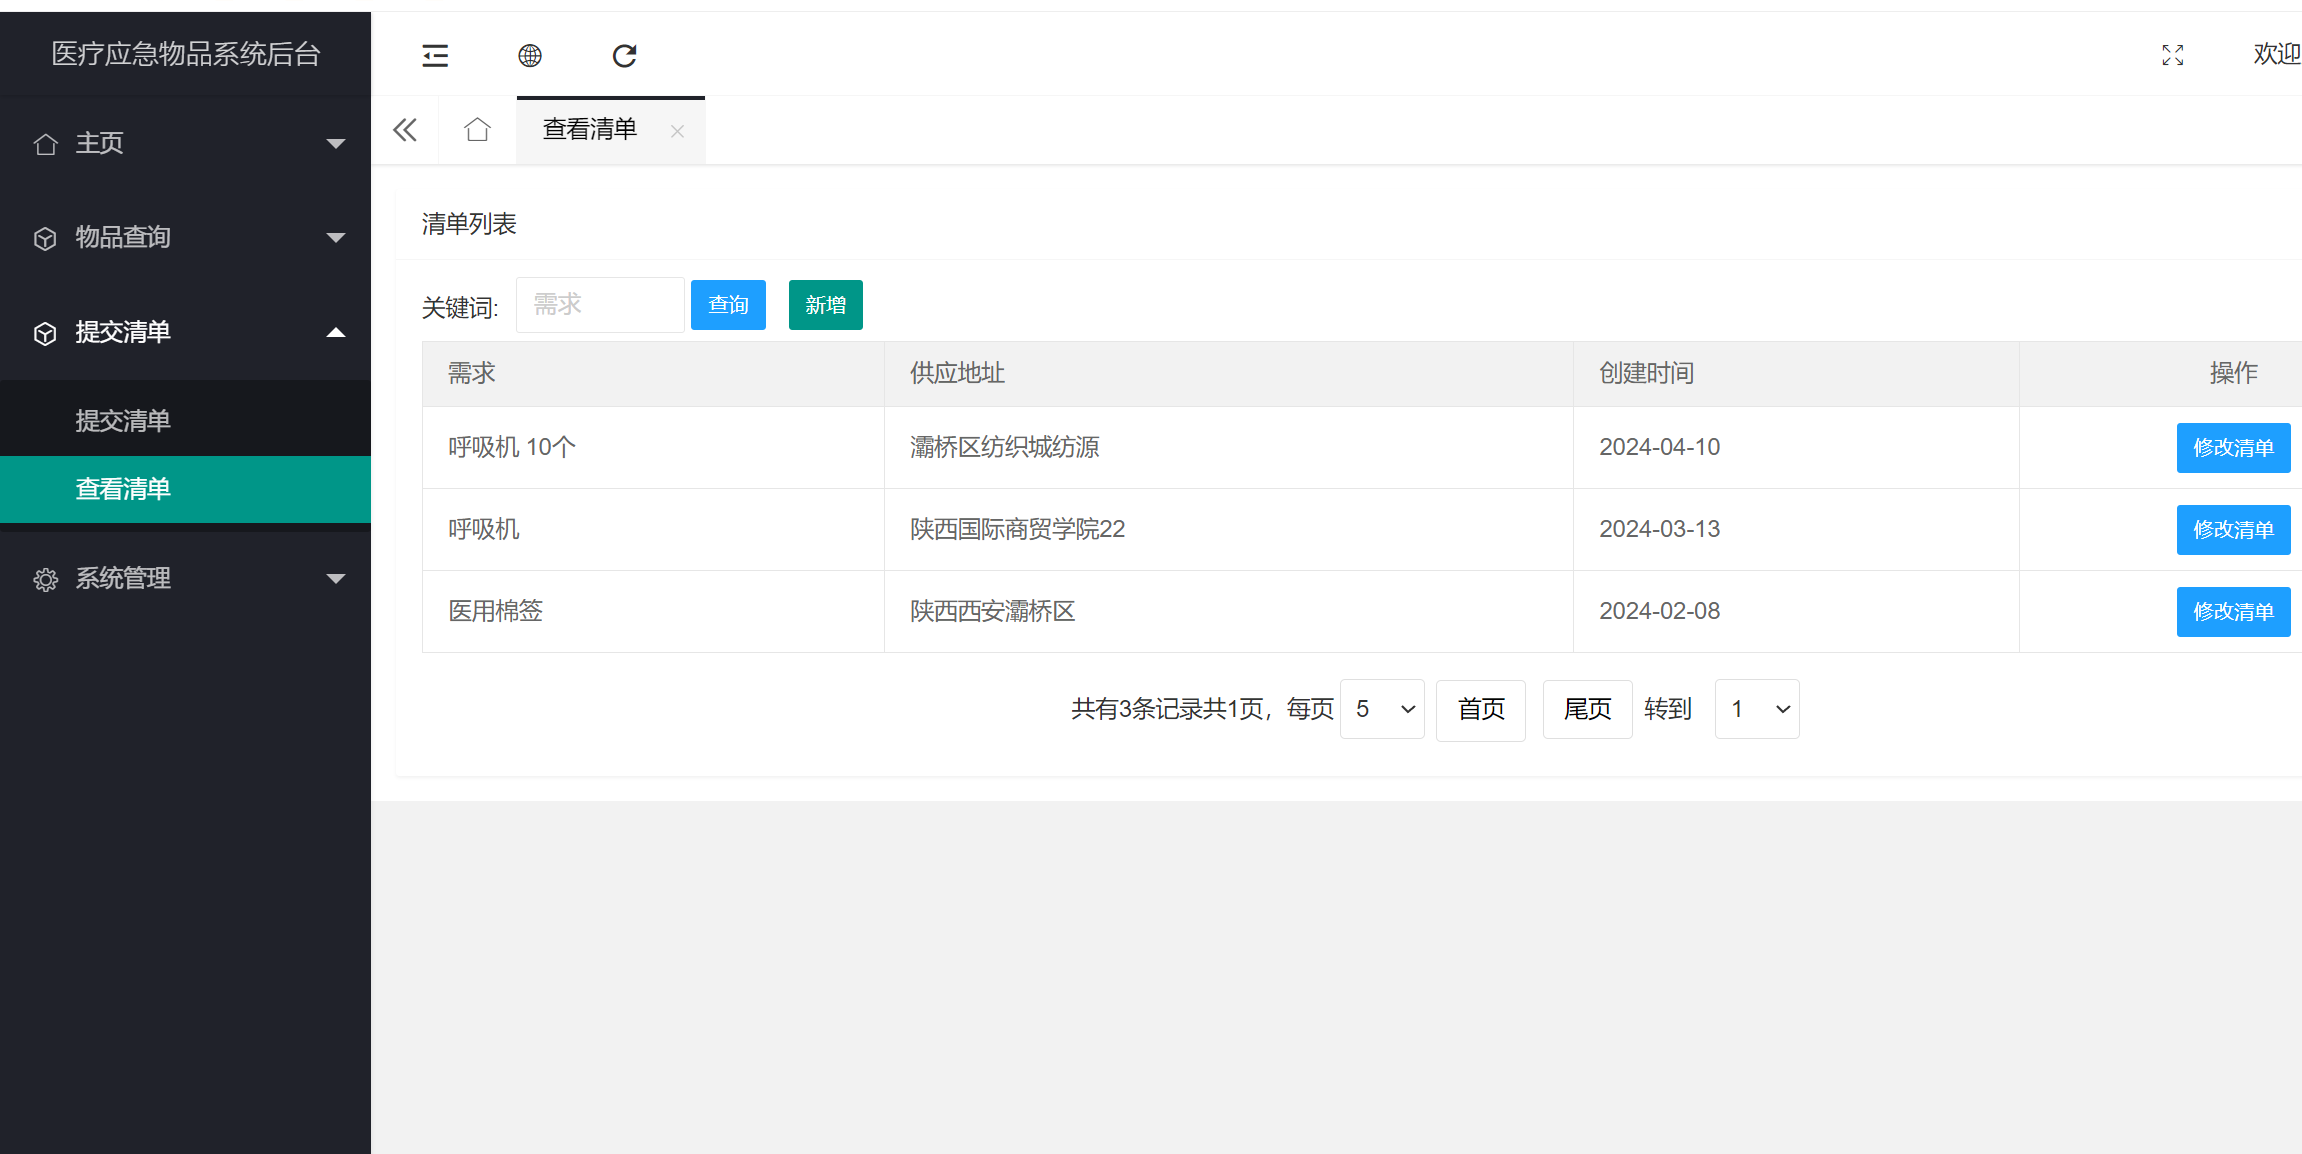This screenshot has width=2302, height=1154.
Task: Open the 转到 page number dropdown
Action: pyautogui.click(x=1756, y=709)
